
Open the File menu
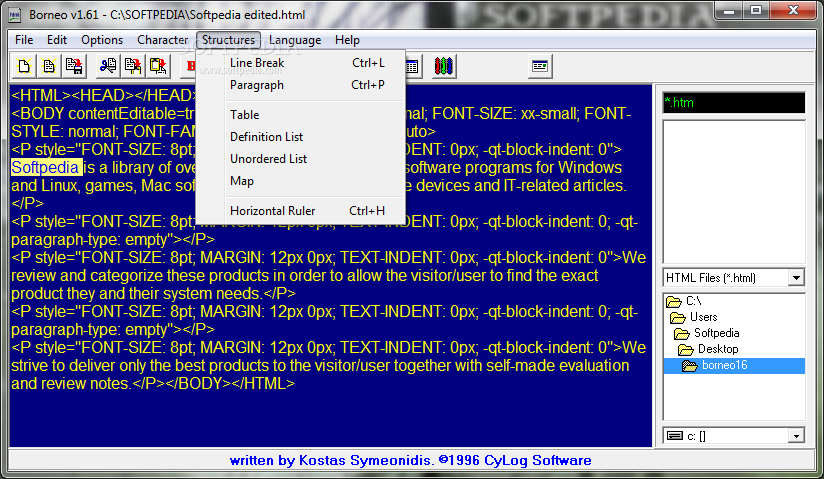pos(24,40)
